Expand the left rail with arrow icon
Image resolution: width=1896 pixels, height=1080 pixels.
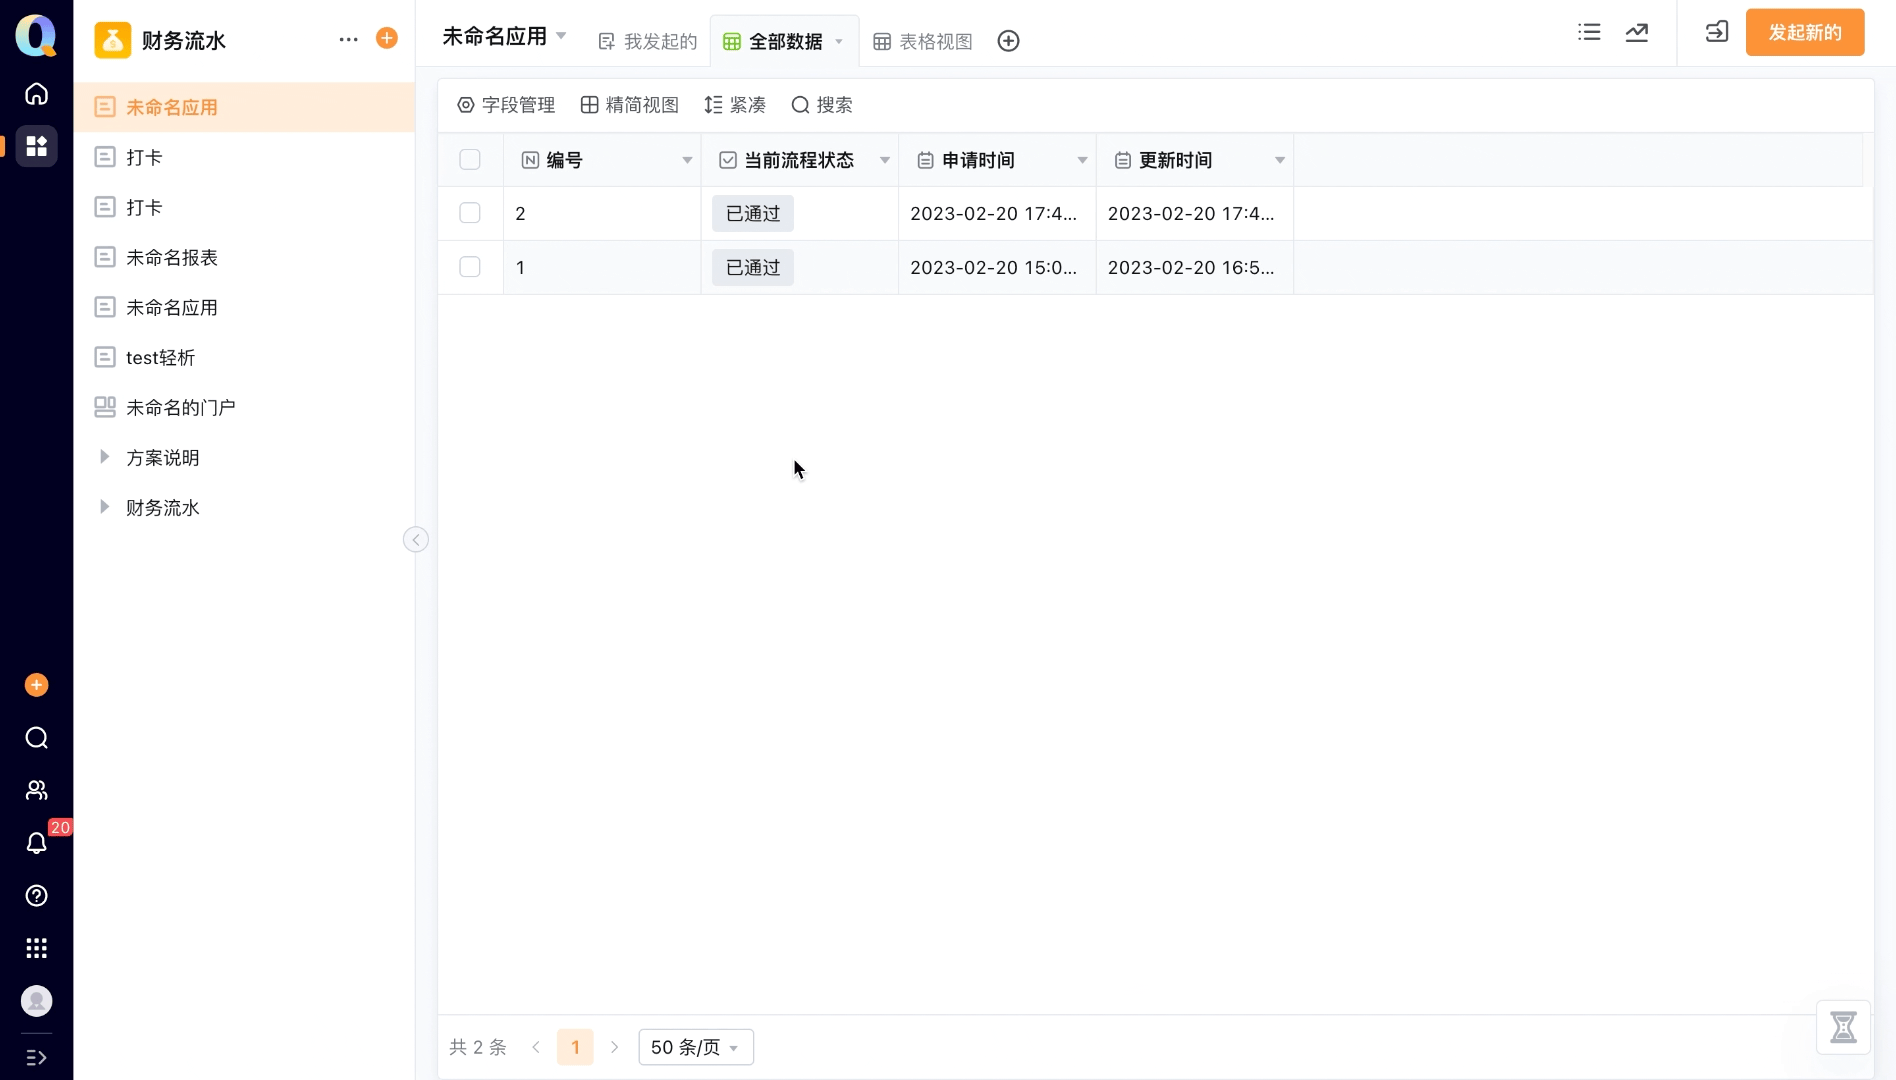(x=36, y=1057)
